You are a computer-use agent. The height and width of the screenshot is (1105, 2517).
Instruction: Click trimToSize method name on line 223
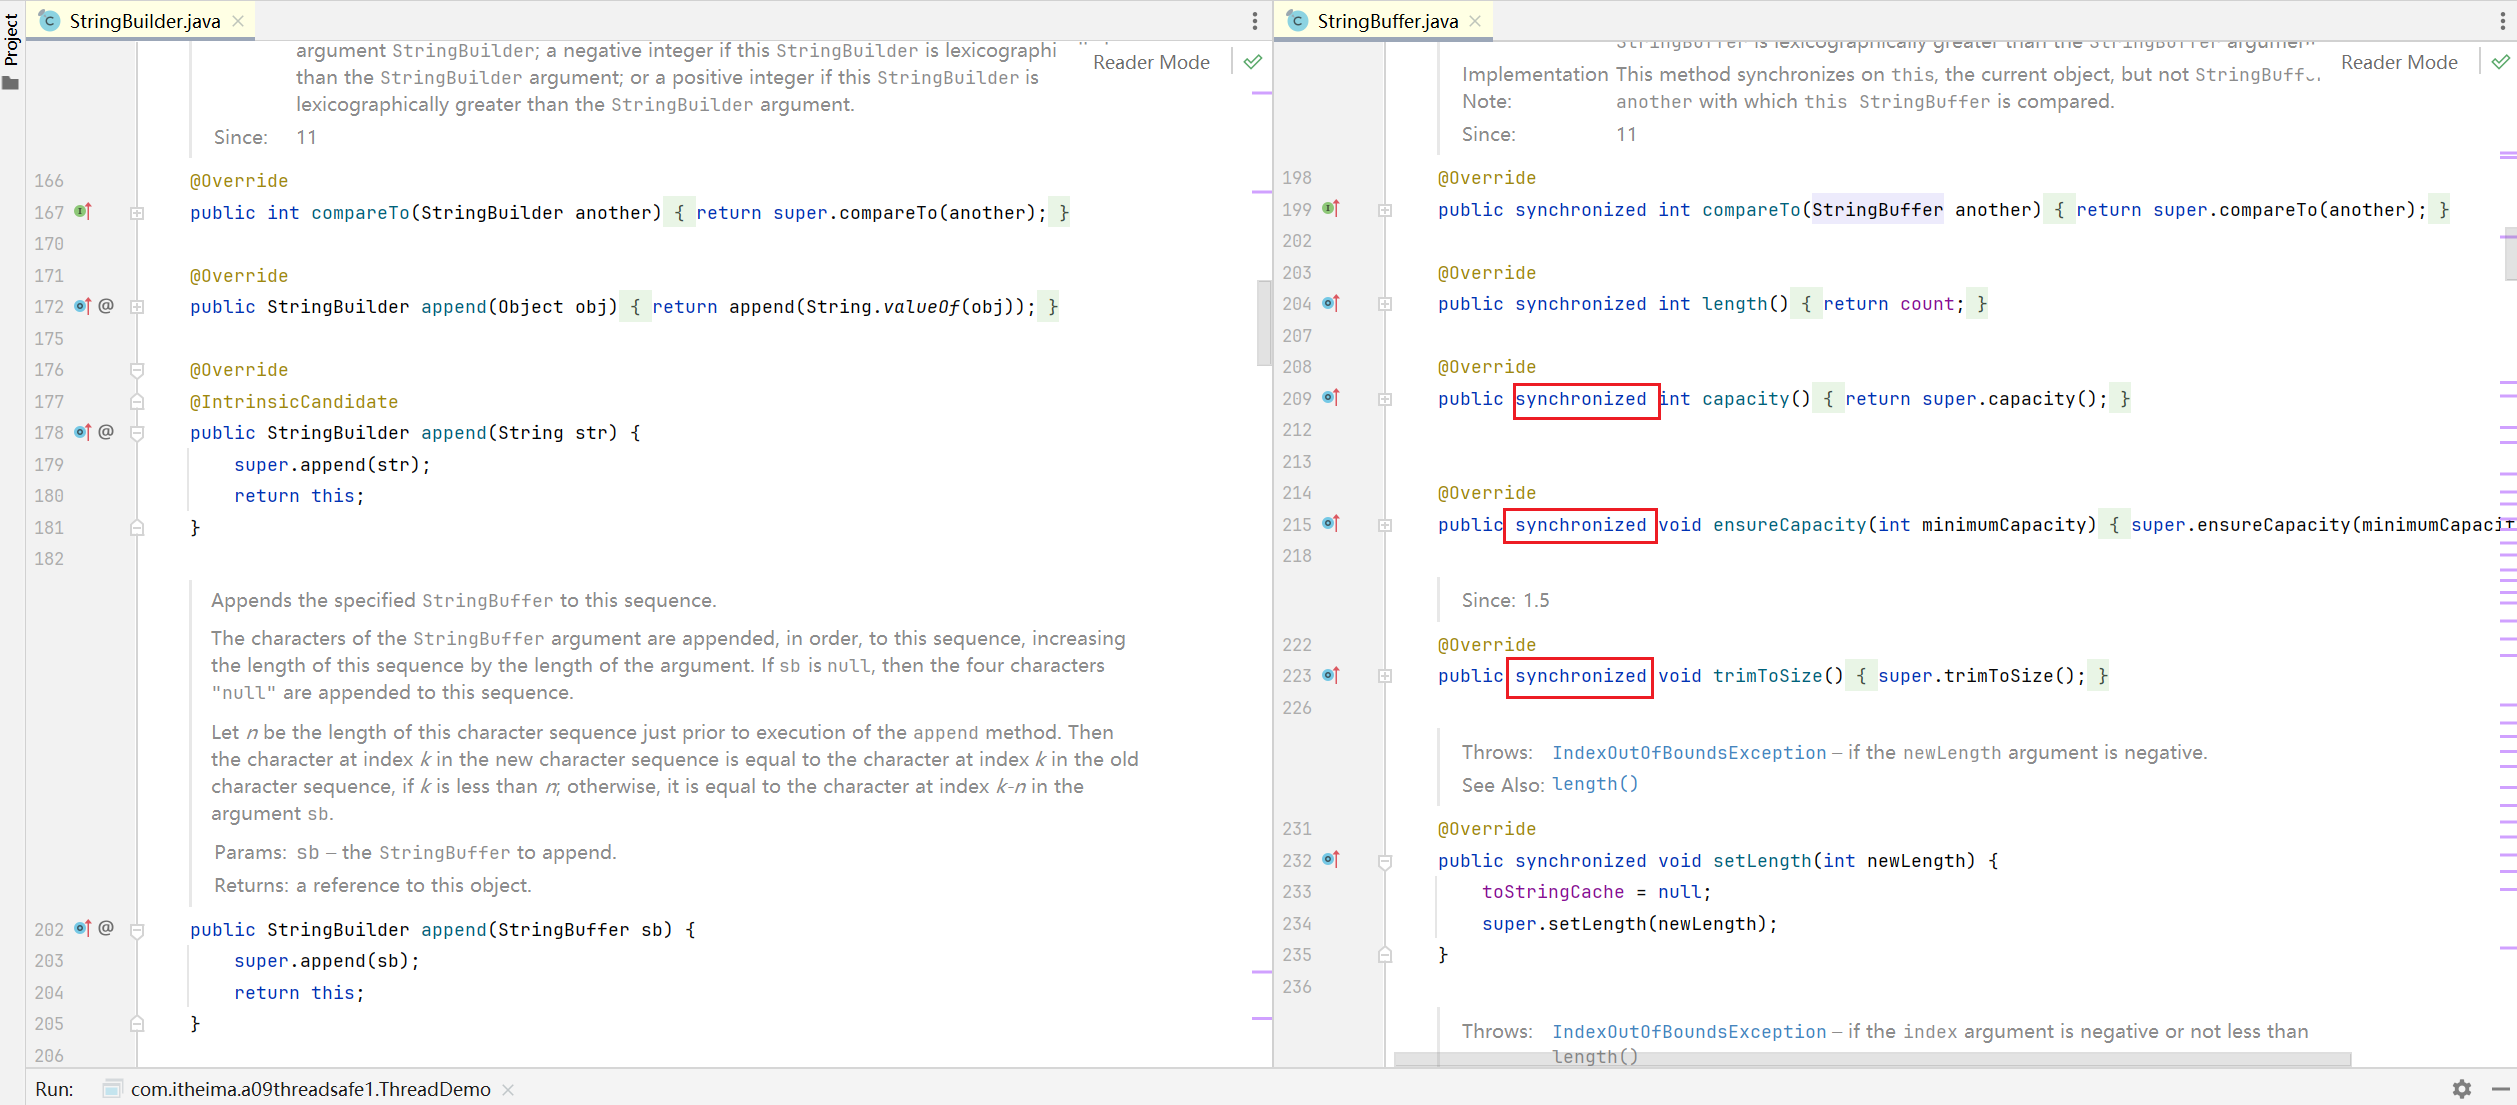pyautogui.click(x=1767, y=676)
